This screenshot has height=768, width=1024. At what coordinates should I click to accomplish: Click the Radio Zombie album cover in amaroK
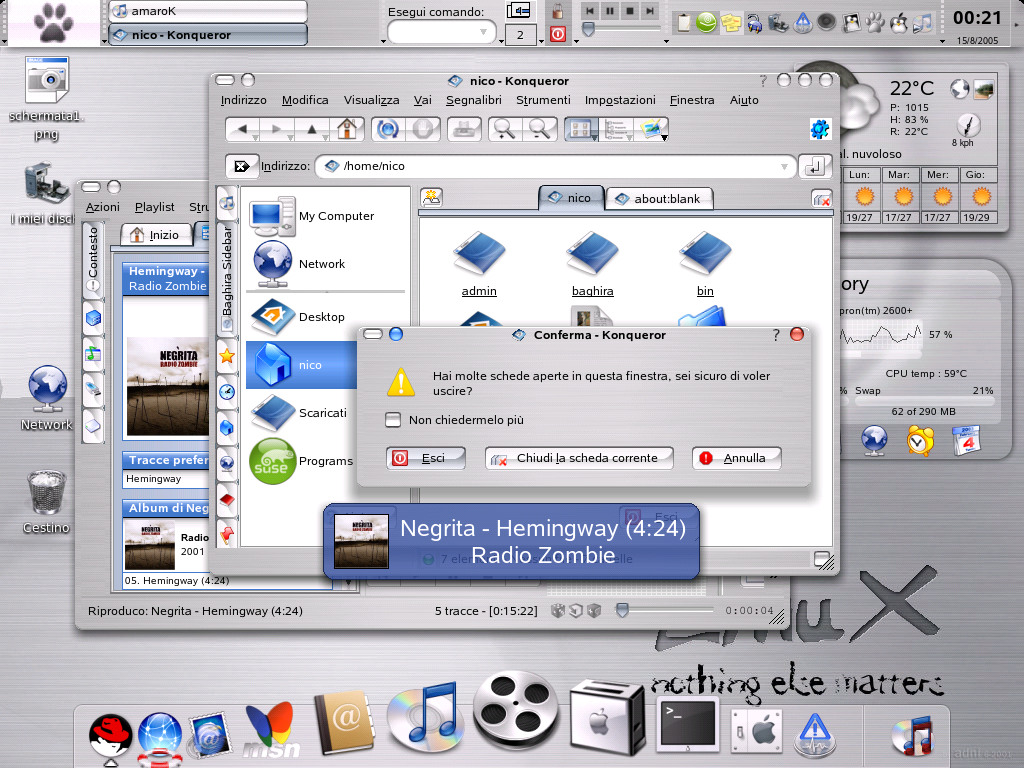coord(168,387)
